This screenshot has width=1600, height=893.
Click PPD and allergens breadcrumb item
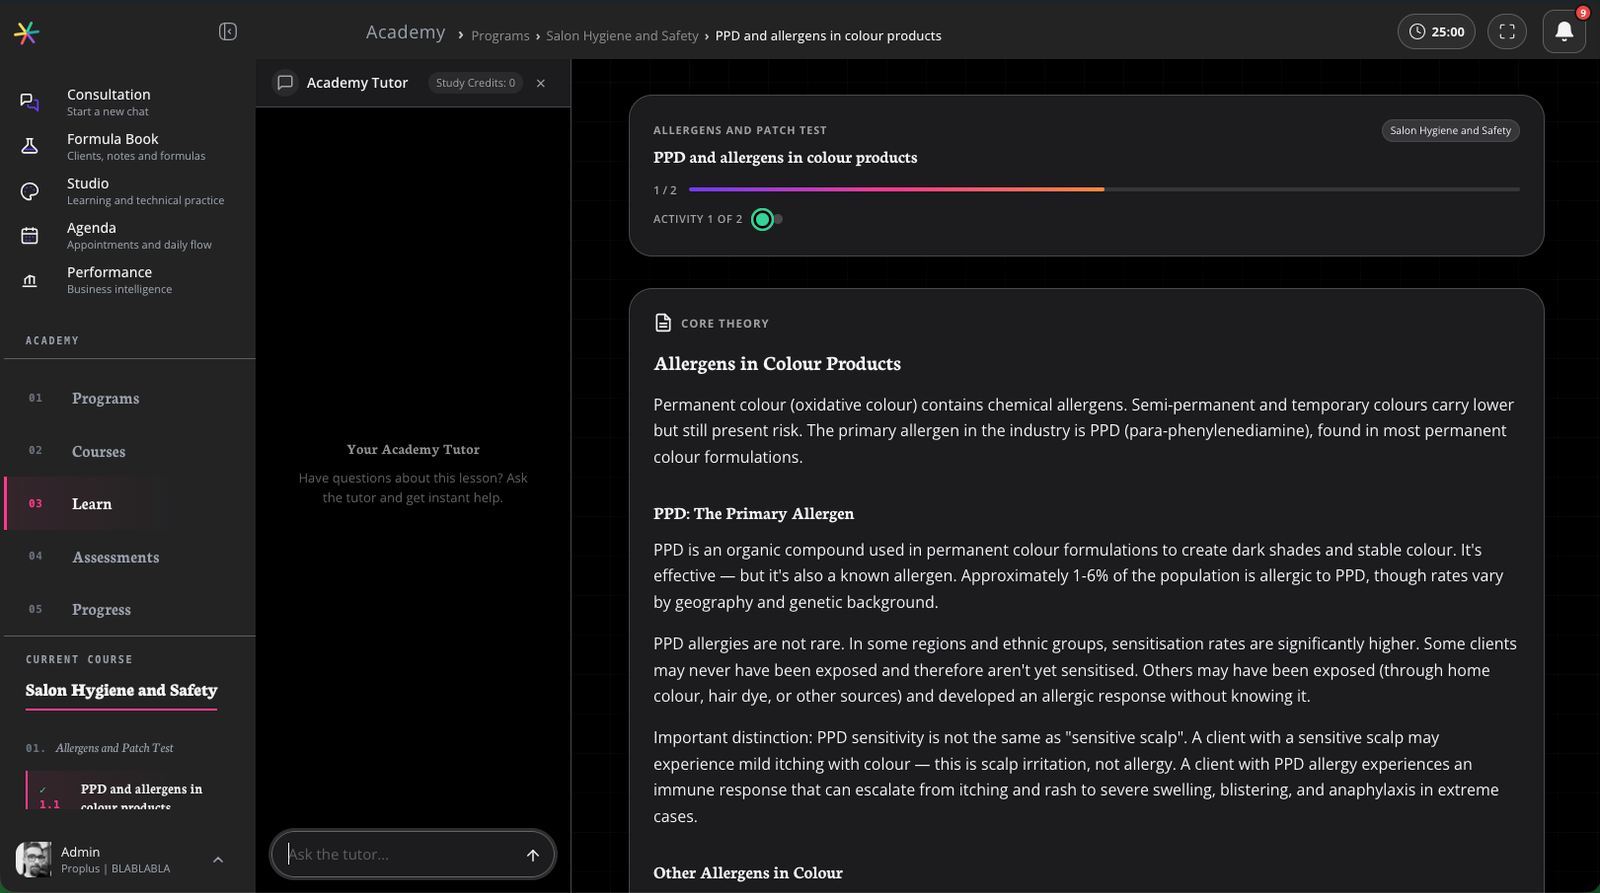pos(828,36)
